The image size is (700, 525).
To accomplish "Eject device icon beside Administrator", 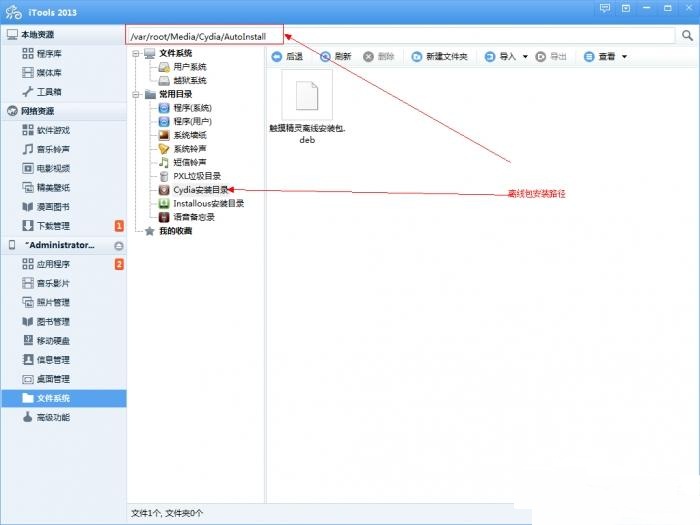I will pyautogui.click(x=118, y=245).
